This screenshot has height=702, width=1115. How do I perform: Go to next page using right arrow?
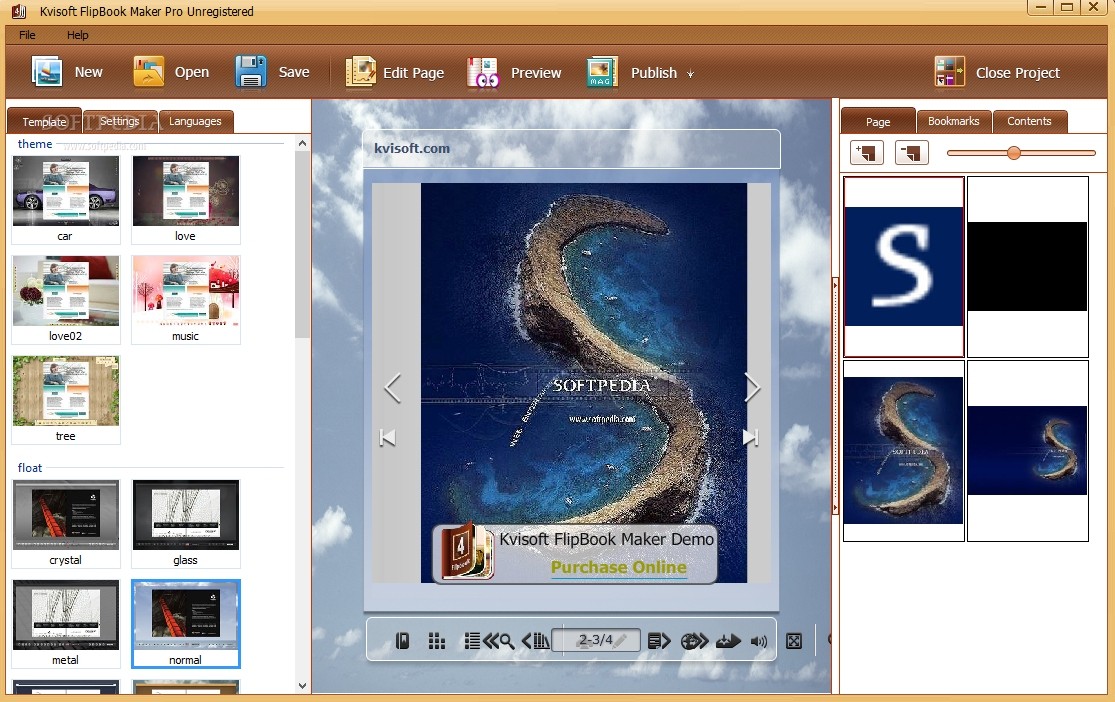[x=752, y=388]
